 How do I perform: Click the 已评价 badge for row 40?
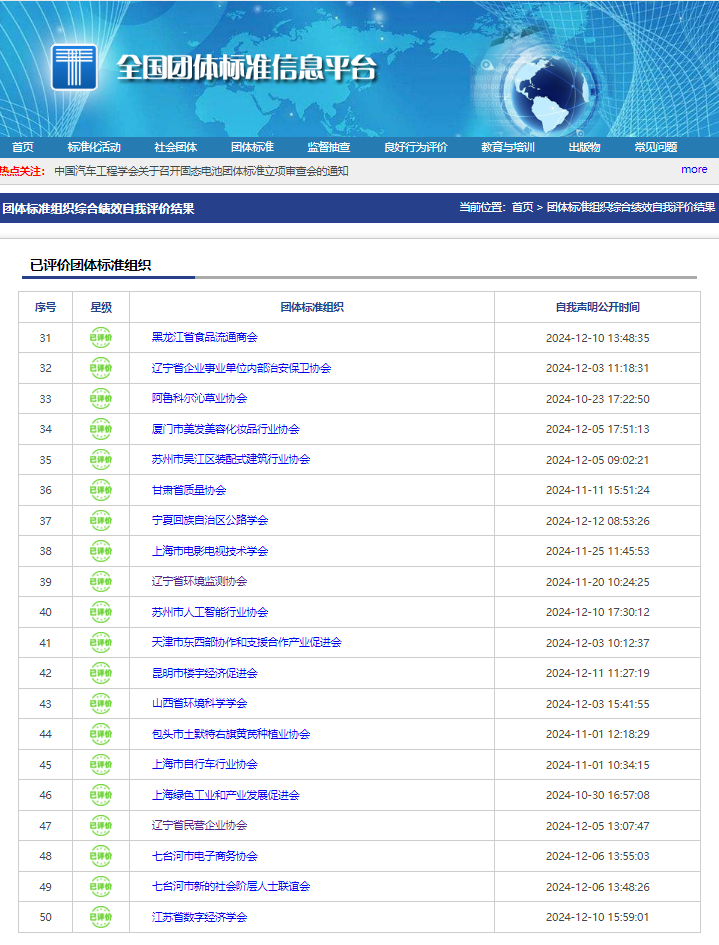point(101,612)
